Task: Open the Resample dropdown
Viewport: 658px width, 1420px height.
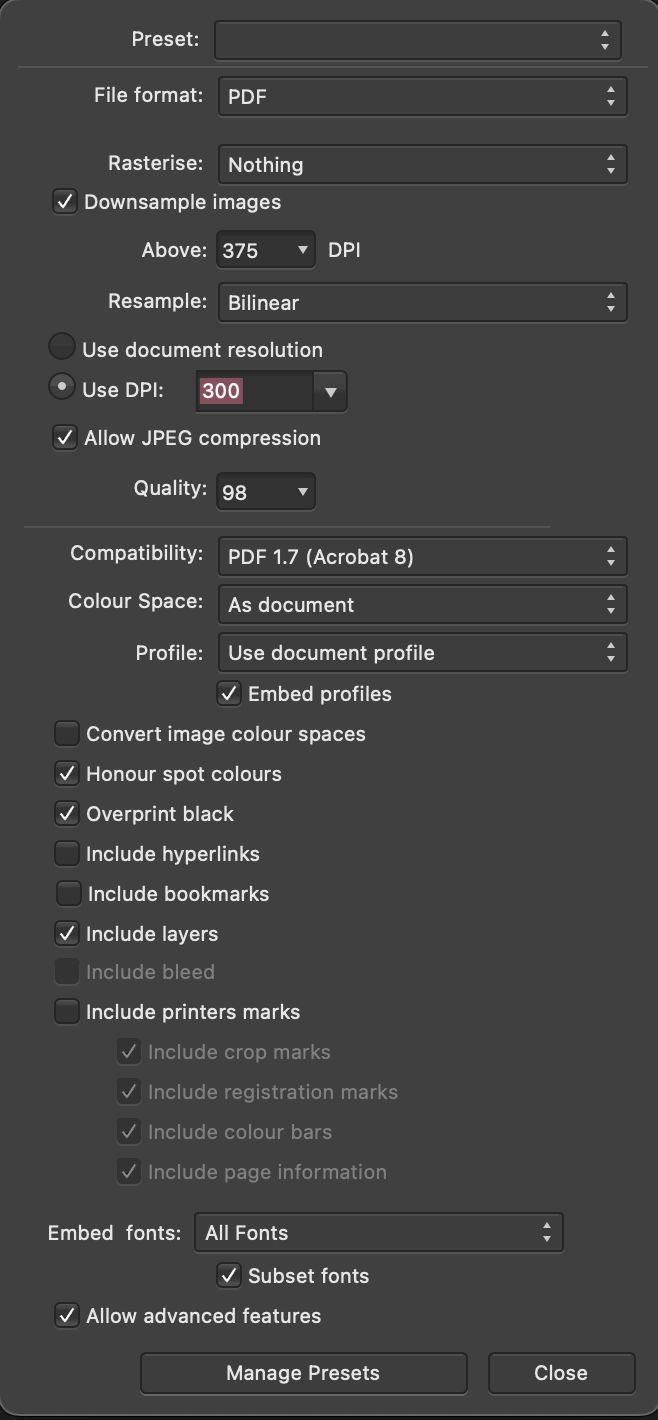Action: (x=422, y=302)
